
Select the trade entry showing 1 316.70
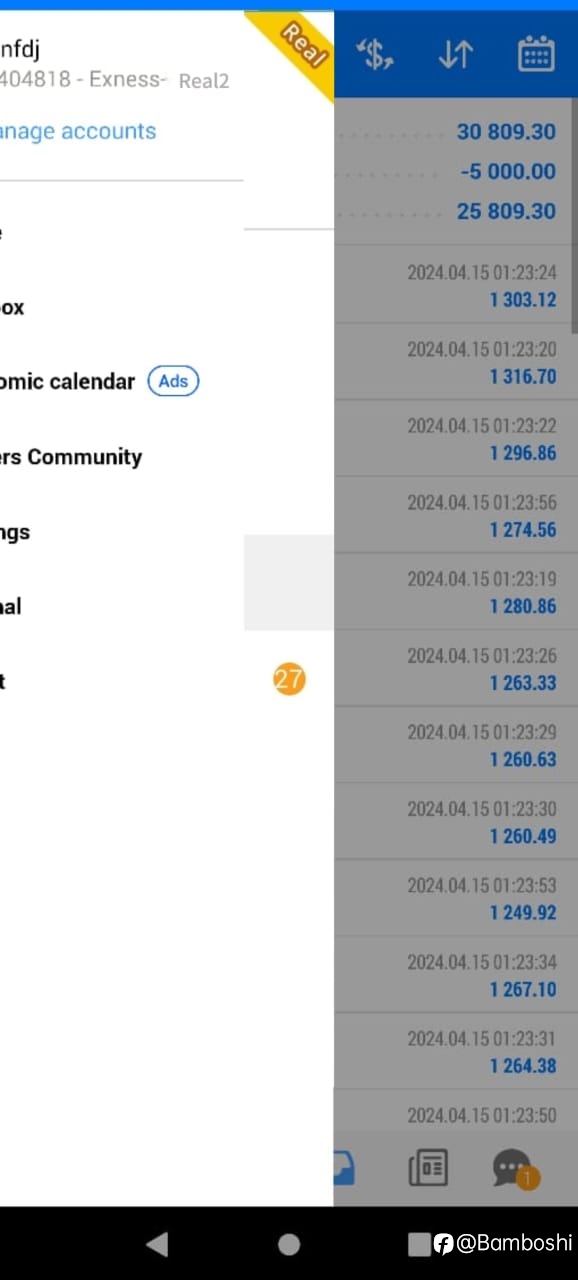[x=456, y=362]
